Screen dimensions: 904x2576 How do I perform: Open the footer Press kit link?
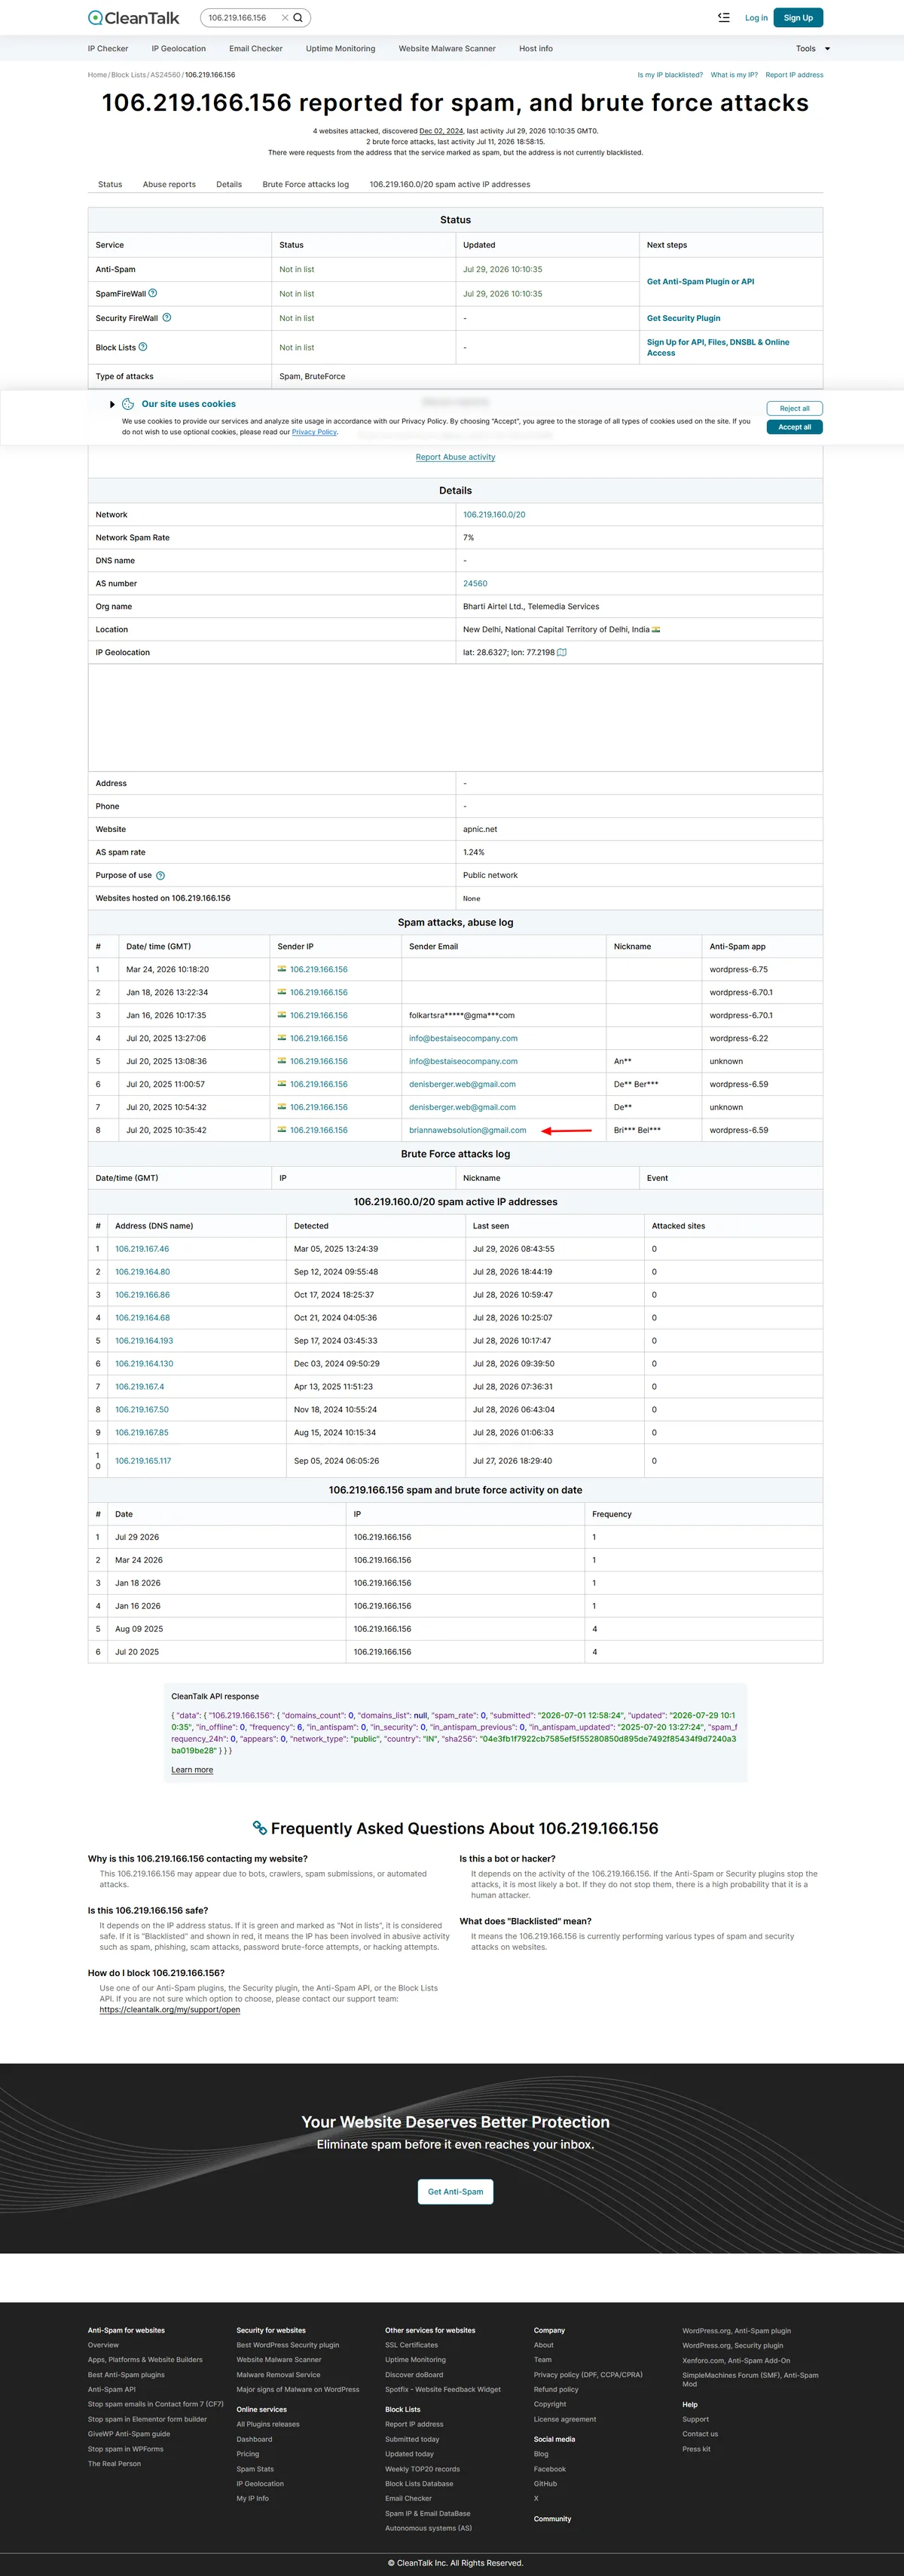(696, 2449)
